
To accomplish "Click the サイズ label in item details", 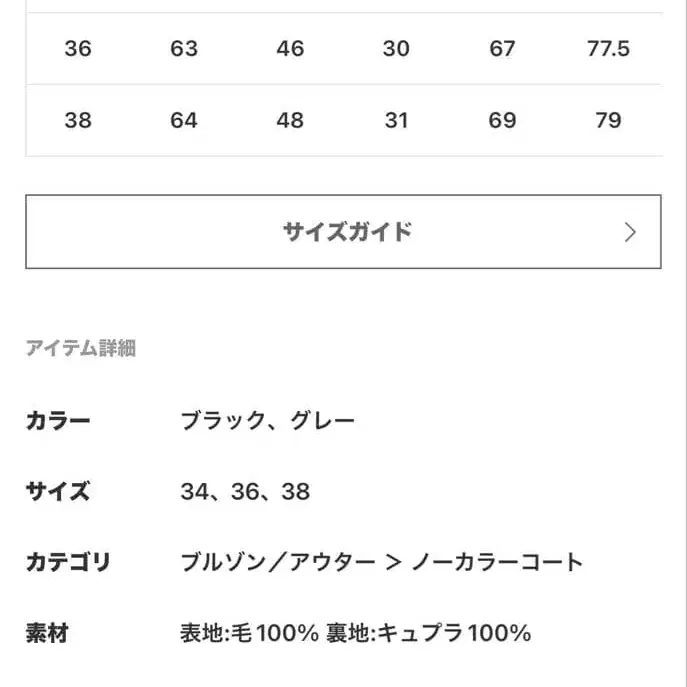I will 58,491.
